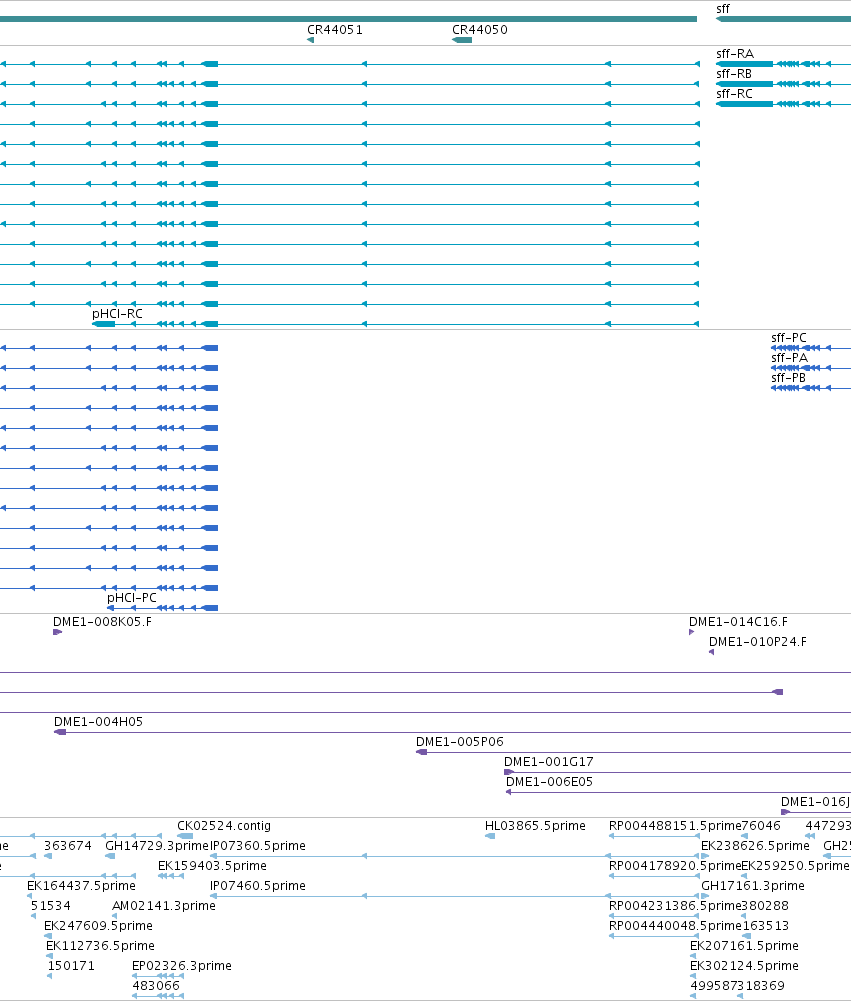
Task: Click the GH14729.3prime EST label
Action: pyautogui.click(x=157, y=845)
